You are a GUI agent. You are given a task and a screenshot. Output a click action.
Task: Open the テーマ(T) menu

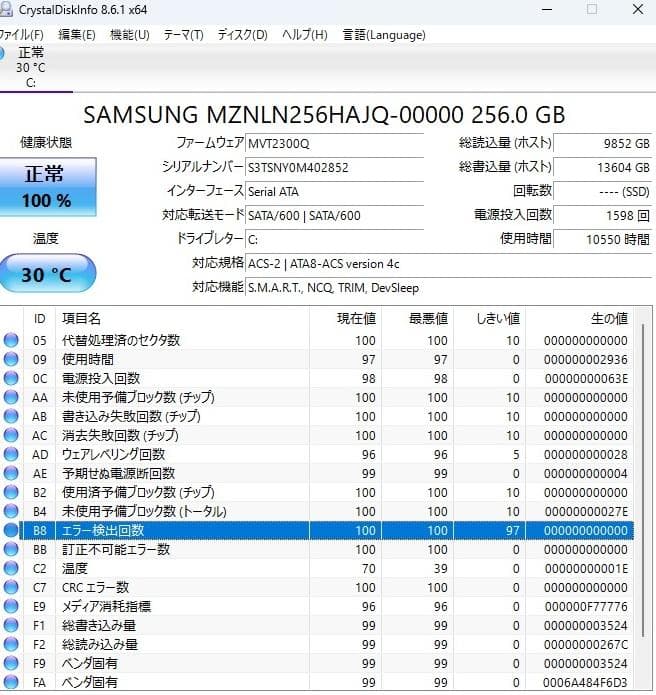183,35
